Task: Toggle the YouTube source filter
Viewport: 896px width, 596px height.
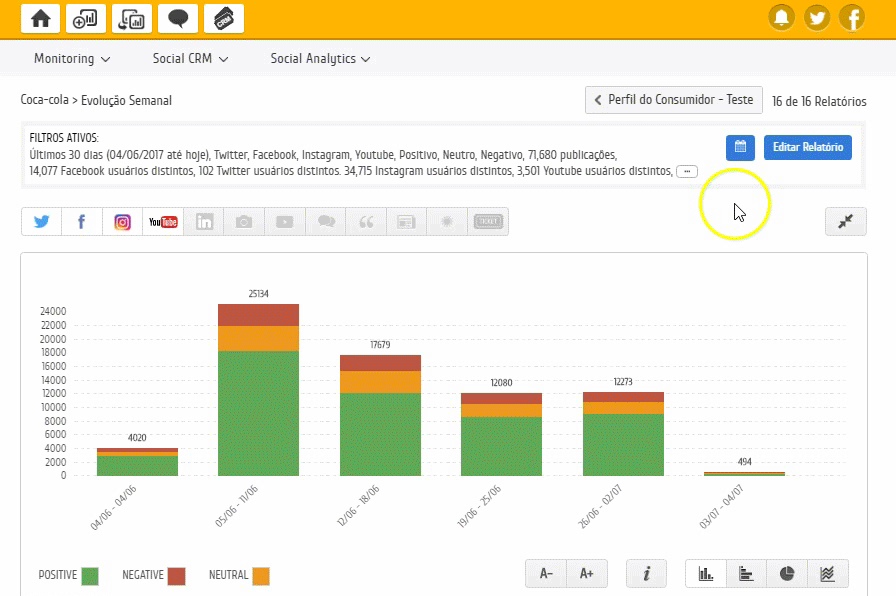Action: tap(163, 222)
